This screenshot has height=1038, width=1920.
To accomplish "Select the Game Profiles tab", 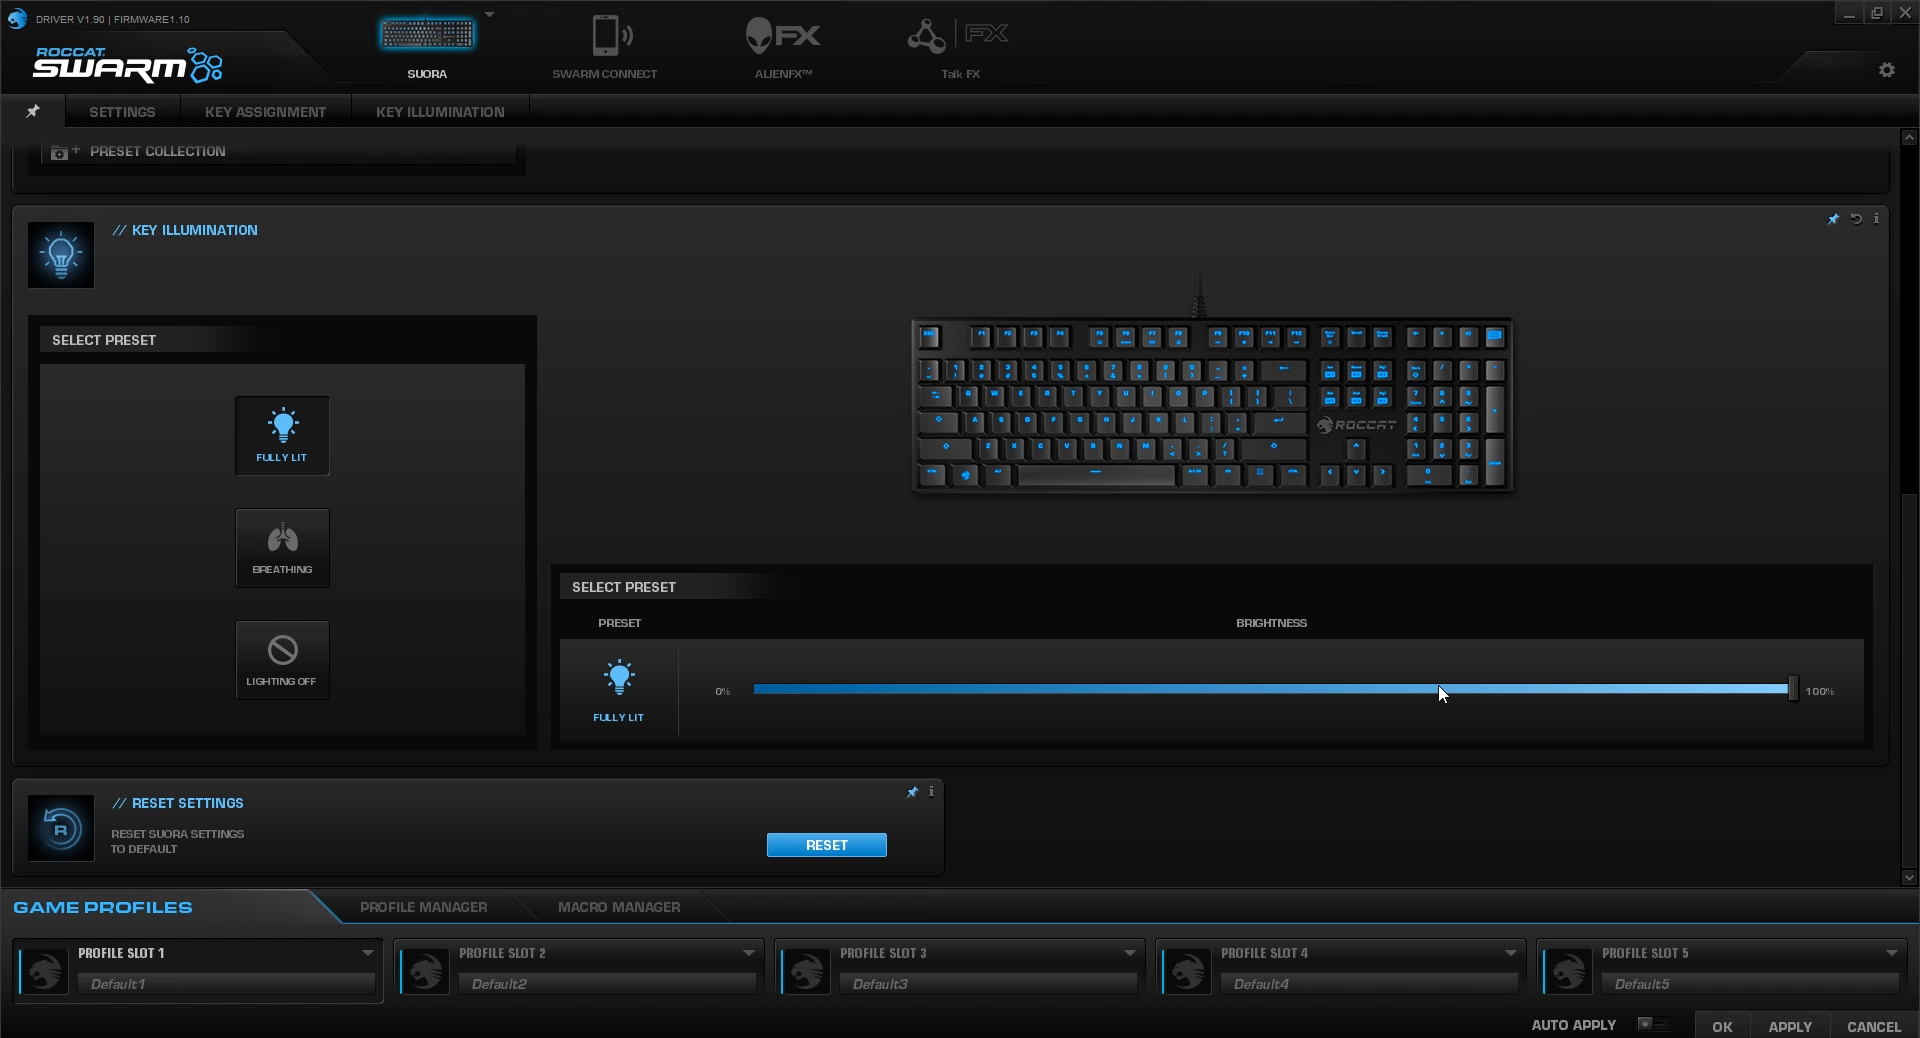I will tap(103, 907).
